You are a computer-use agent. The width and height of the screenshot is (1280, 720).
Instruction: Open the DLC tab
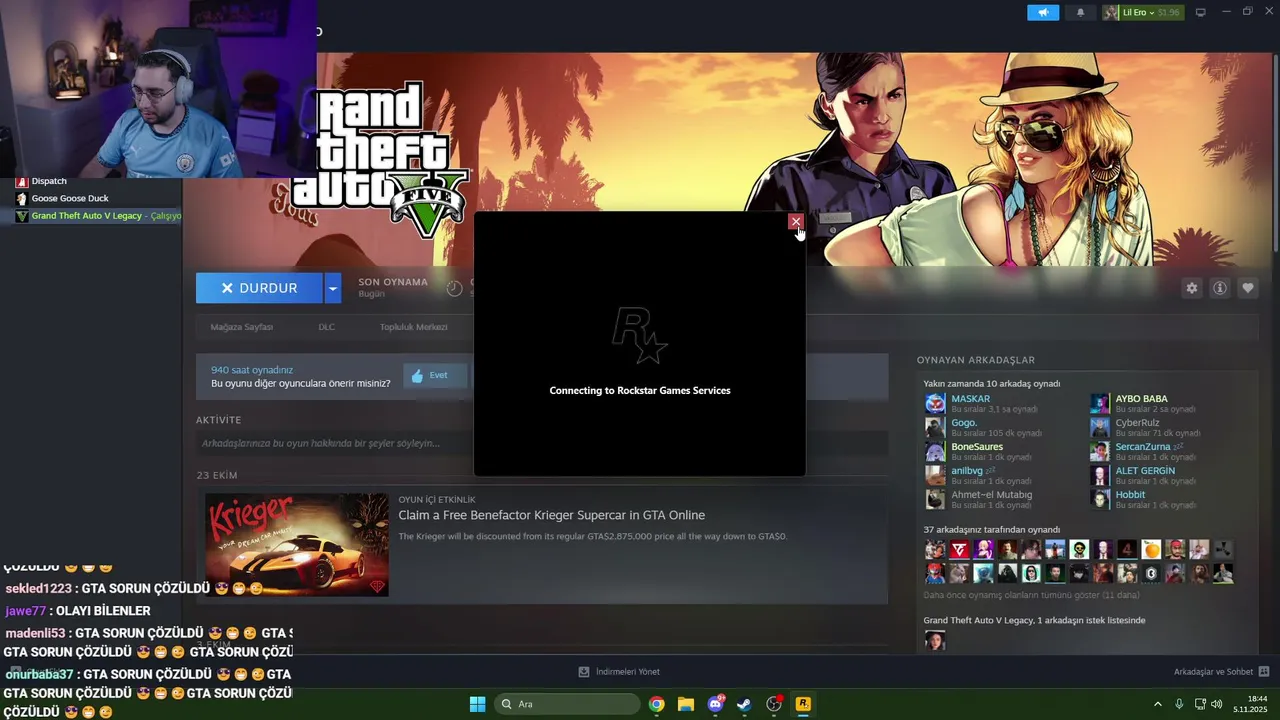coord(326,327)
